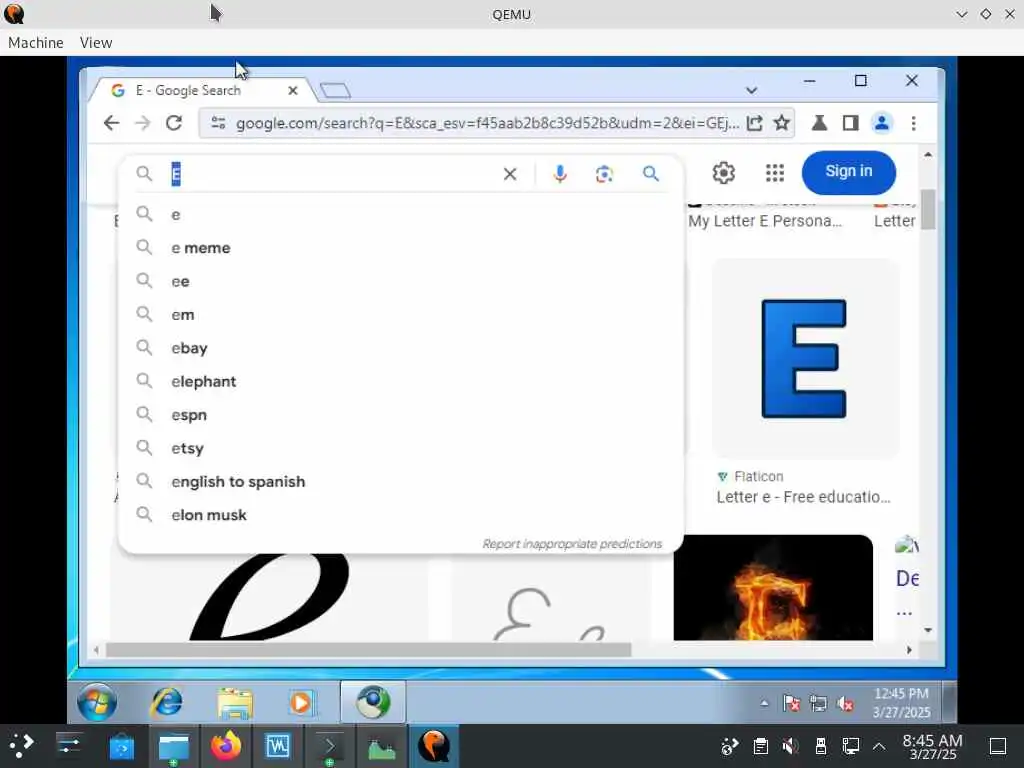Click the muted volume icon in Windows tray
The image size is (1024, 768).
845,703
